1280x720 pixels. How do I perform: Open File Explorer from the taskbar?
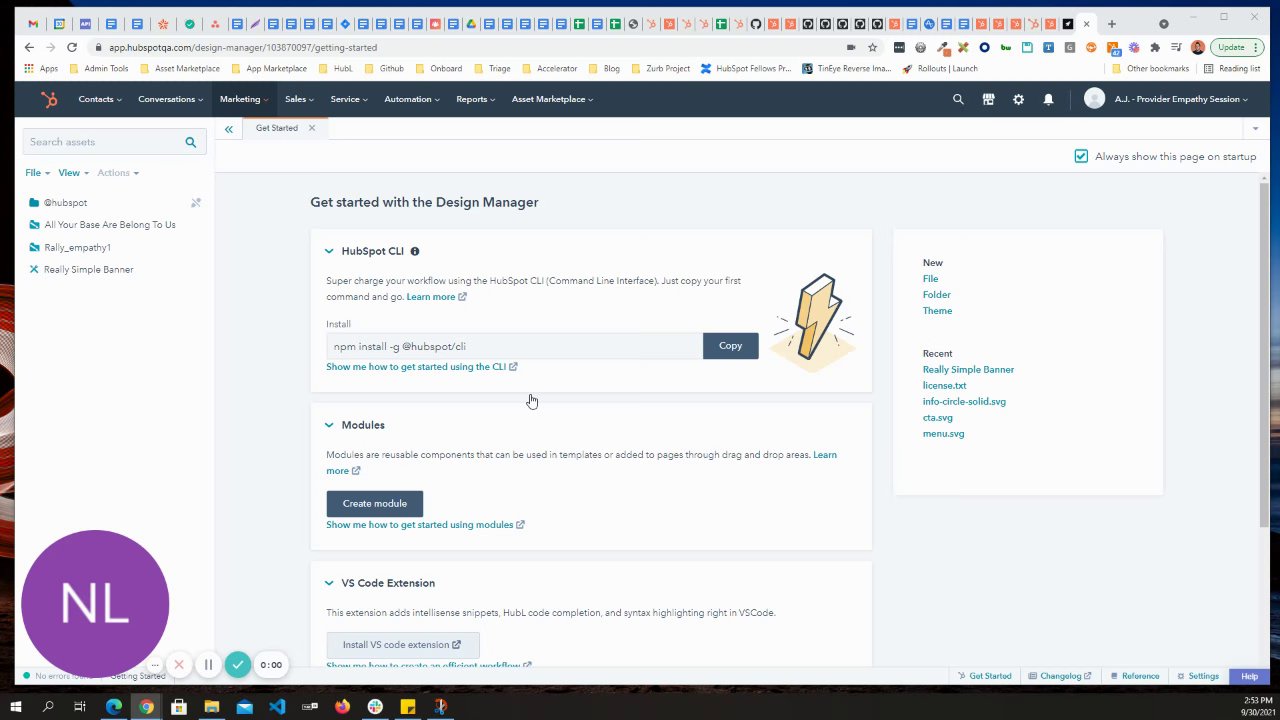pyautogui.click(x=212, y=706)
